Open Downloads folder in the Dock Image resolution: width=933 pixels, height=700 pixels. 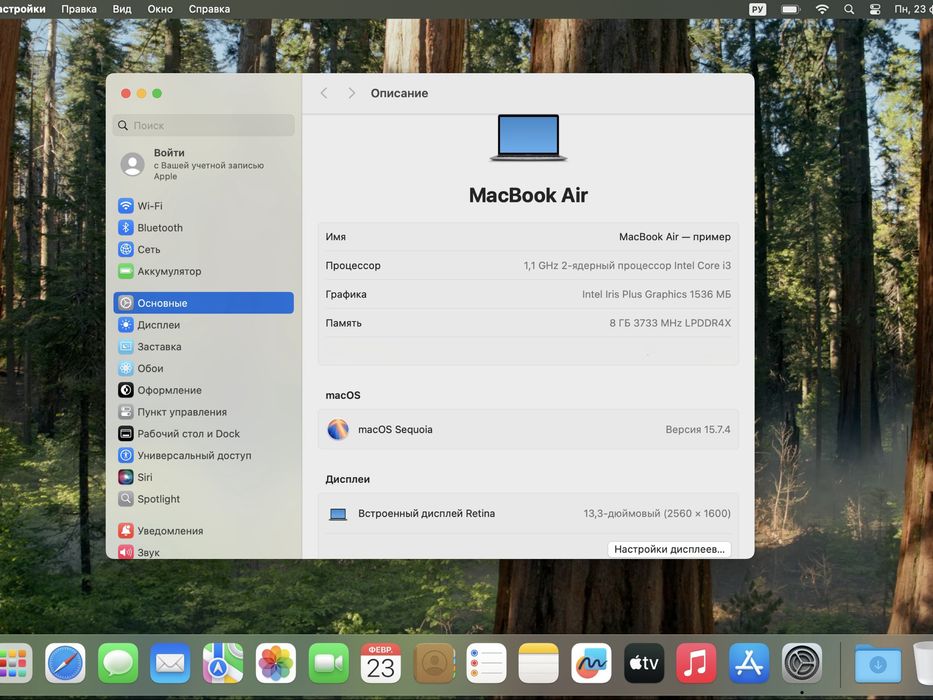(878, 662)
